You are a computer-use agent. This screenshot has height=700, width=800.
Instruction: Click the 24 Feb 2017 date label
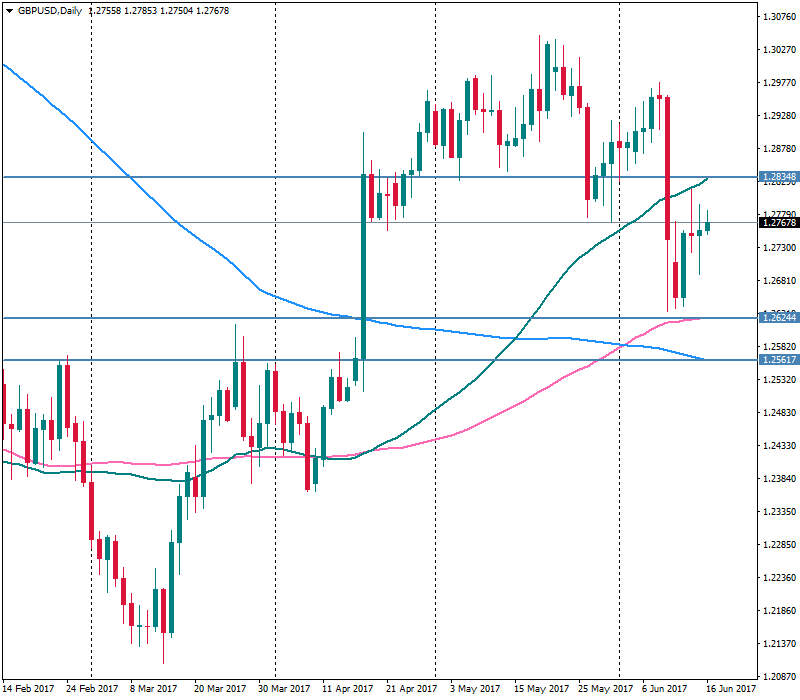[x=92, y=689]
